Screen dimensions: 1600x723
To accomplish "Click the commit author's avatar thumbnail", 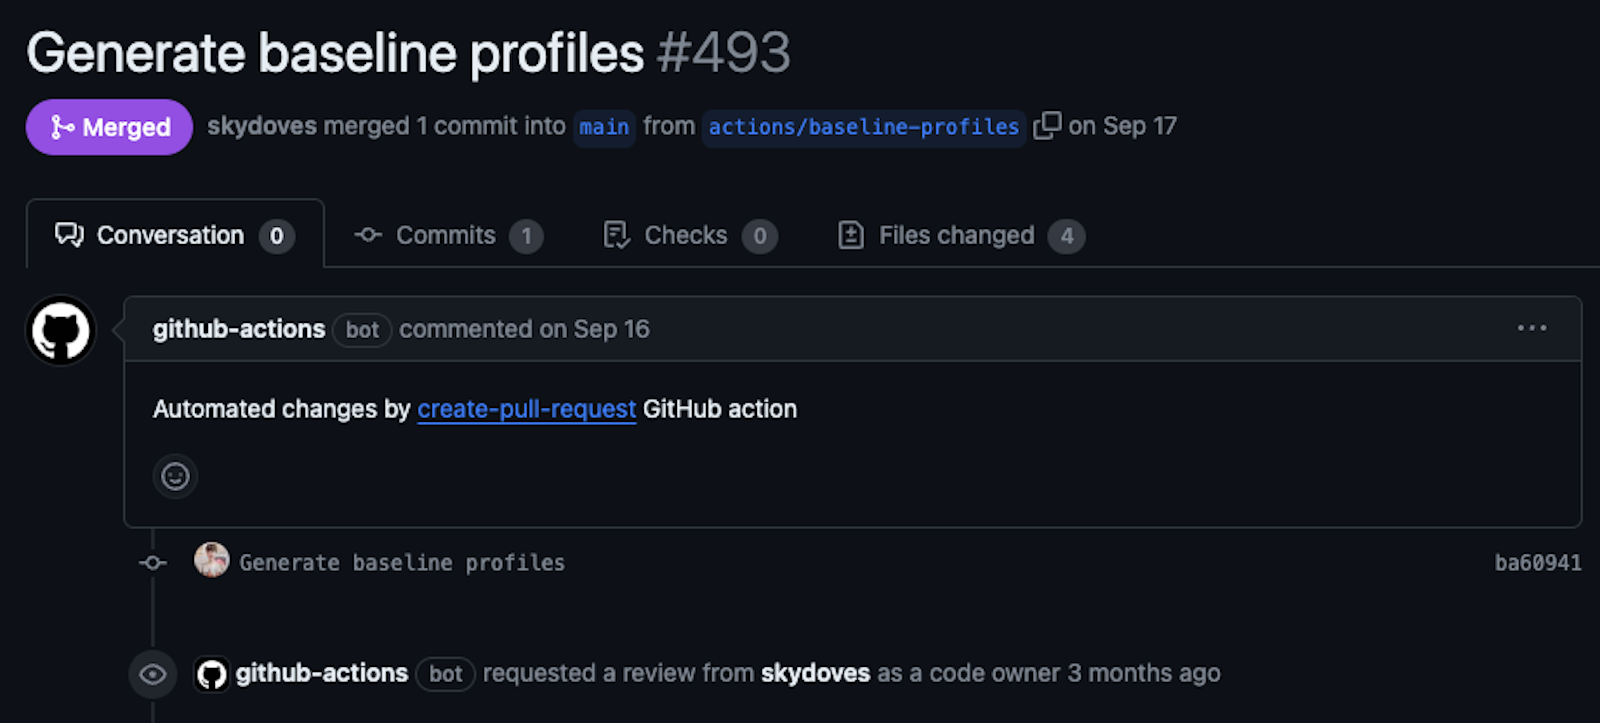I will pos(211,561).
